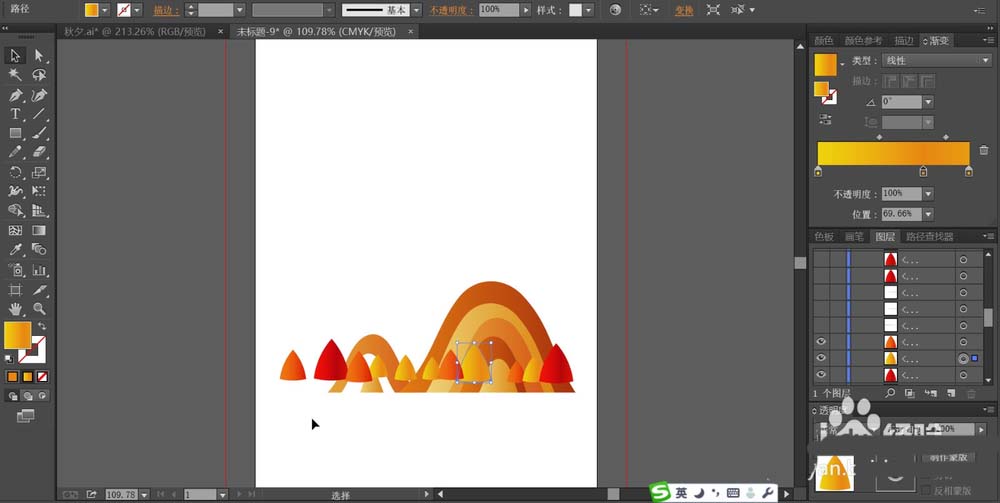The width and height of the screenshot is (1000, 503).
Task: Select the Selection (black arrow) tool
Action: (15, 55)
